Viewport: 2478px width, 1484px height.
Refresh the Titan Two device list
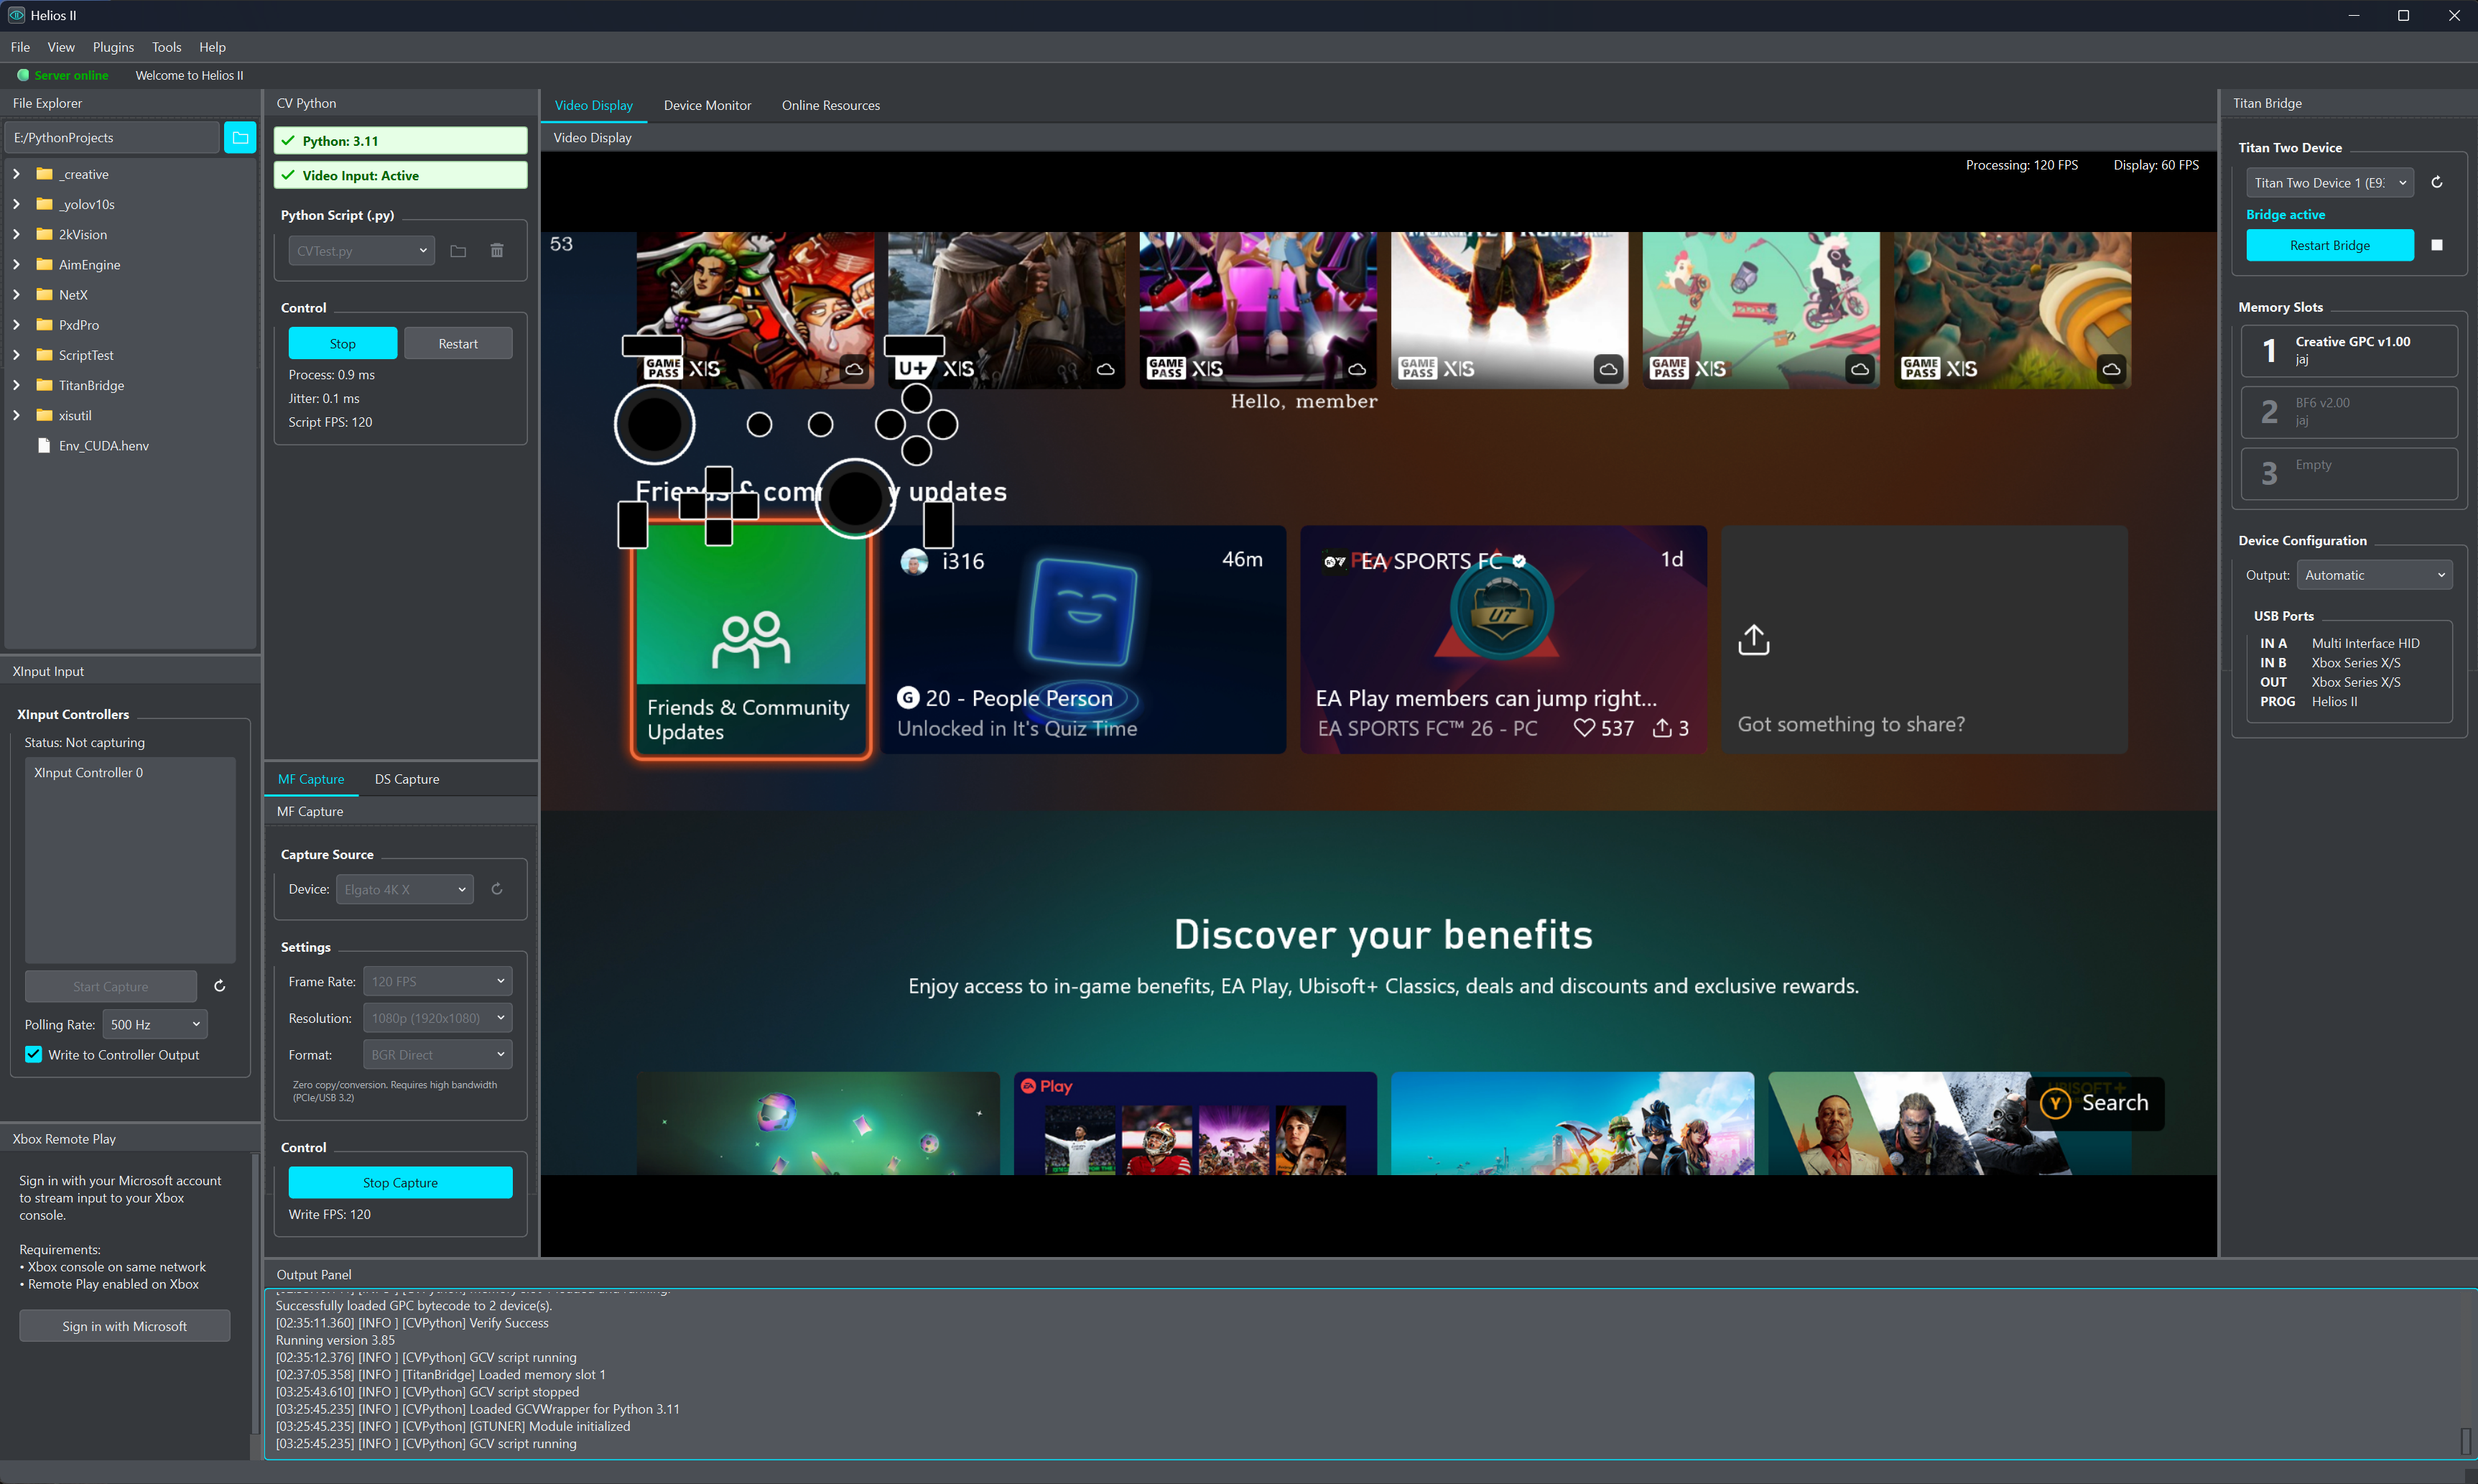coord(2437,183)
